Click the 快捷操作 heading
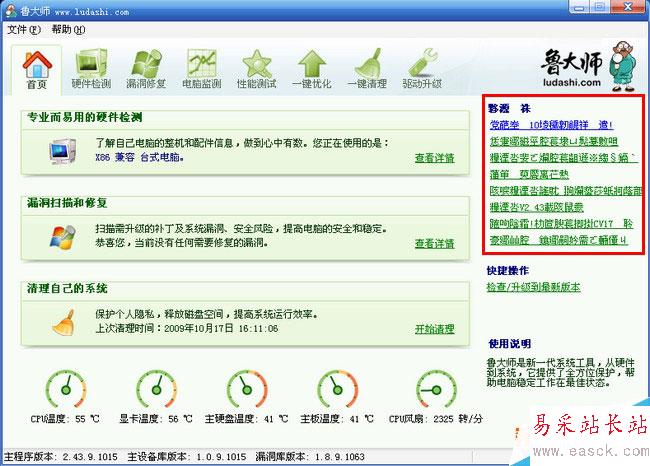Image resolution: width=650 pixels, height=466 pixels. tap(508, 271)
